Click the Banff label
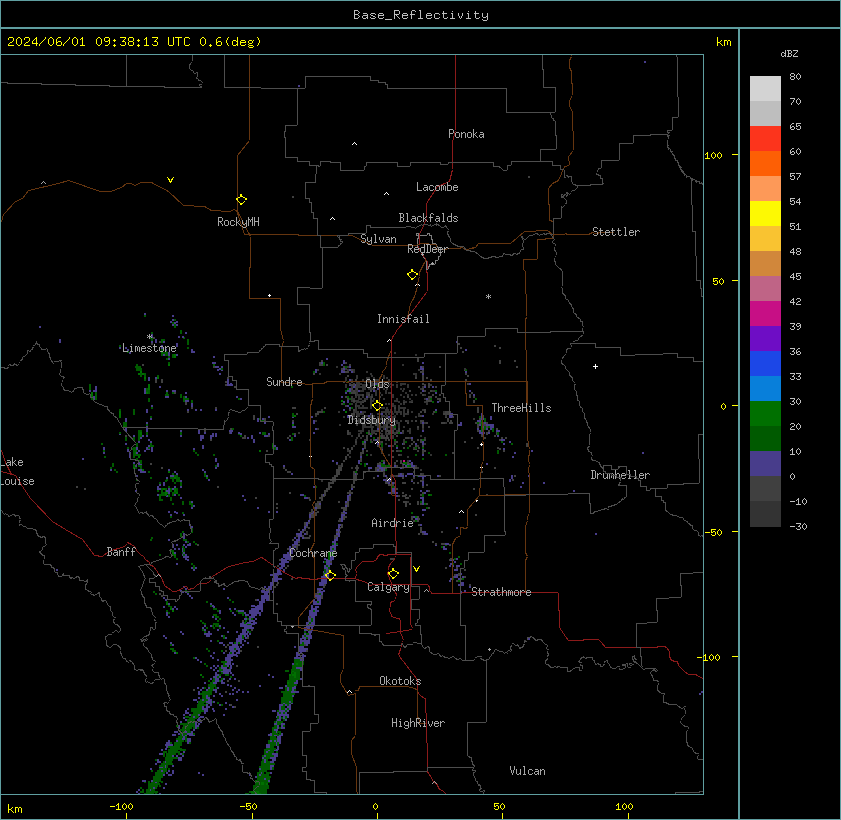This screenshot has height=820, width=841. [x=121, y=552]
